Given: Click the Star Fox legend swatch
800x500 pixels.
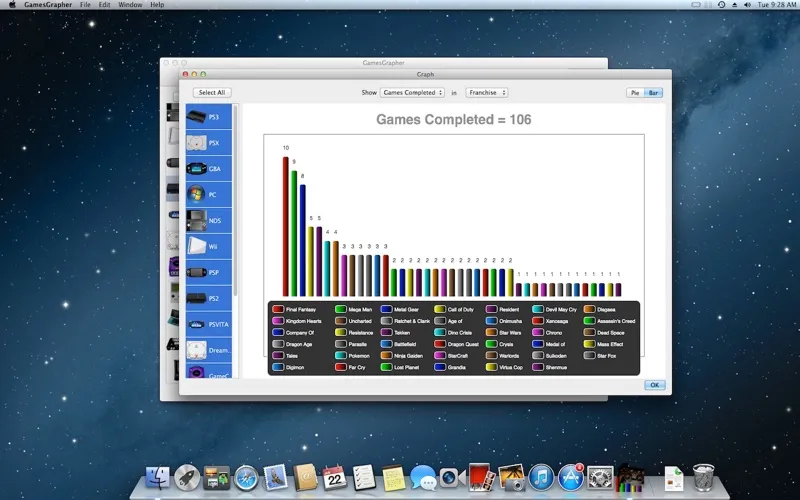Looking at the screenshot, I should [589, 356].
